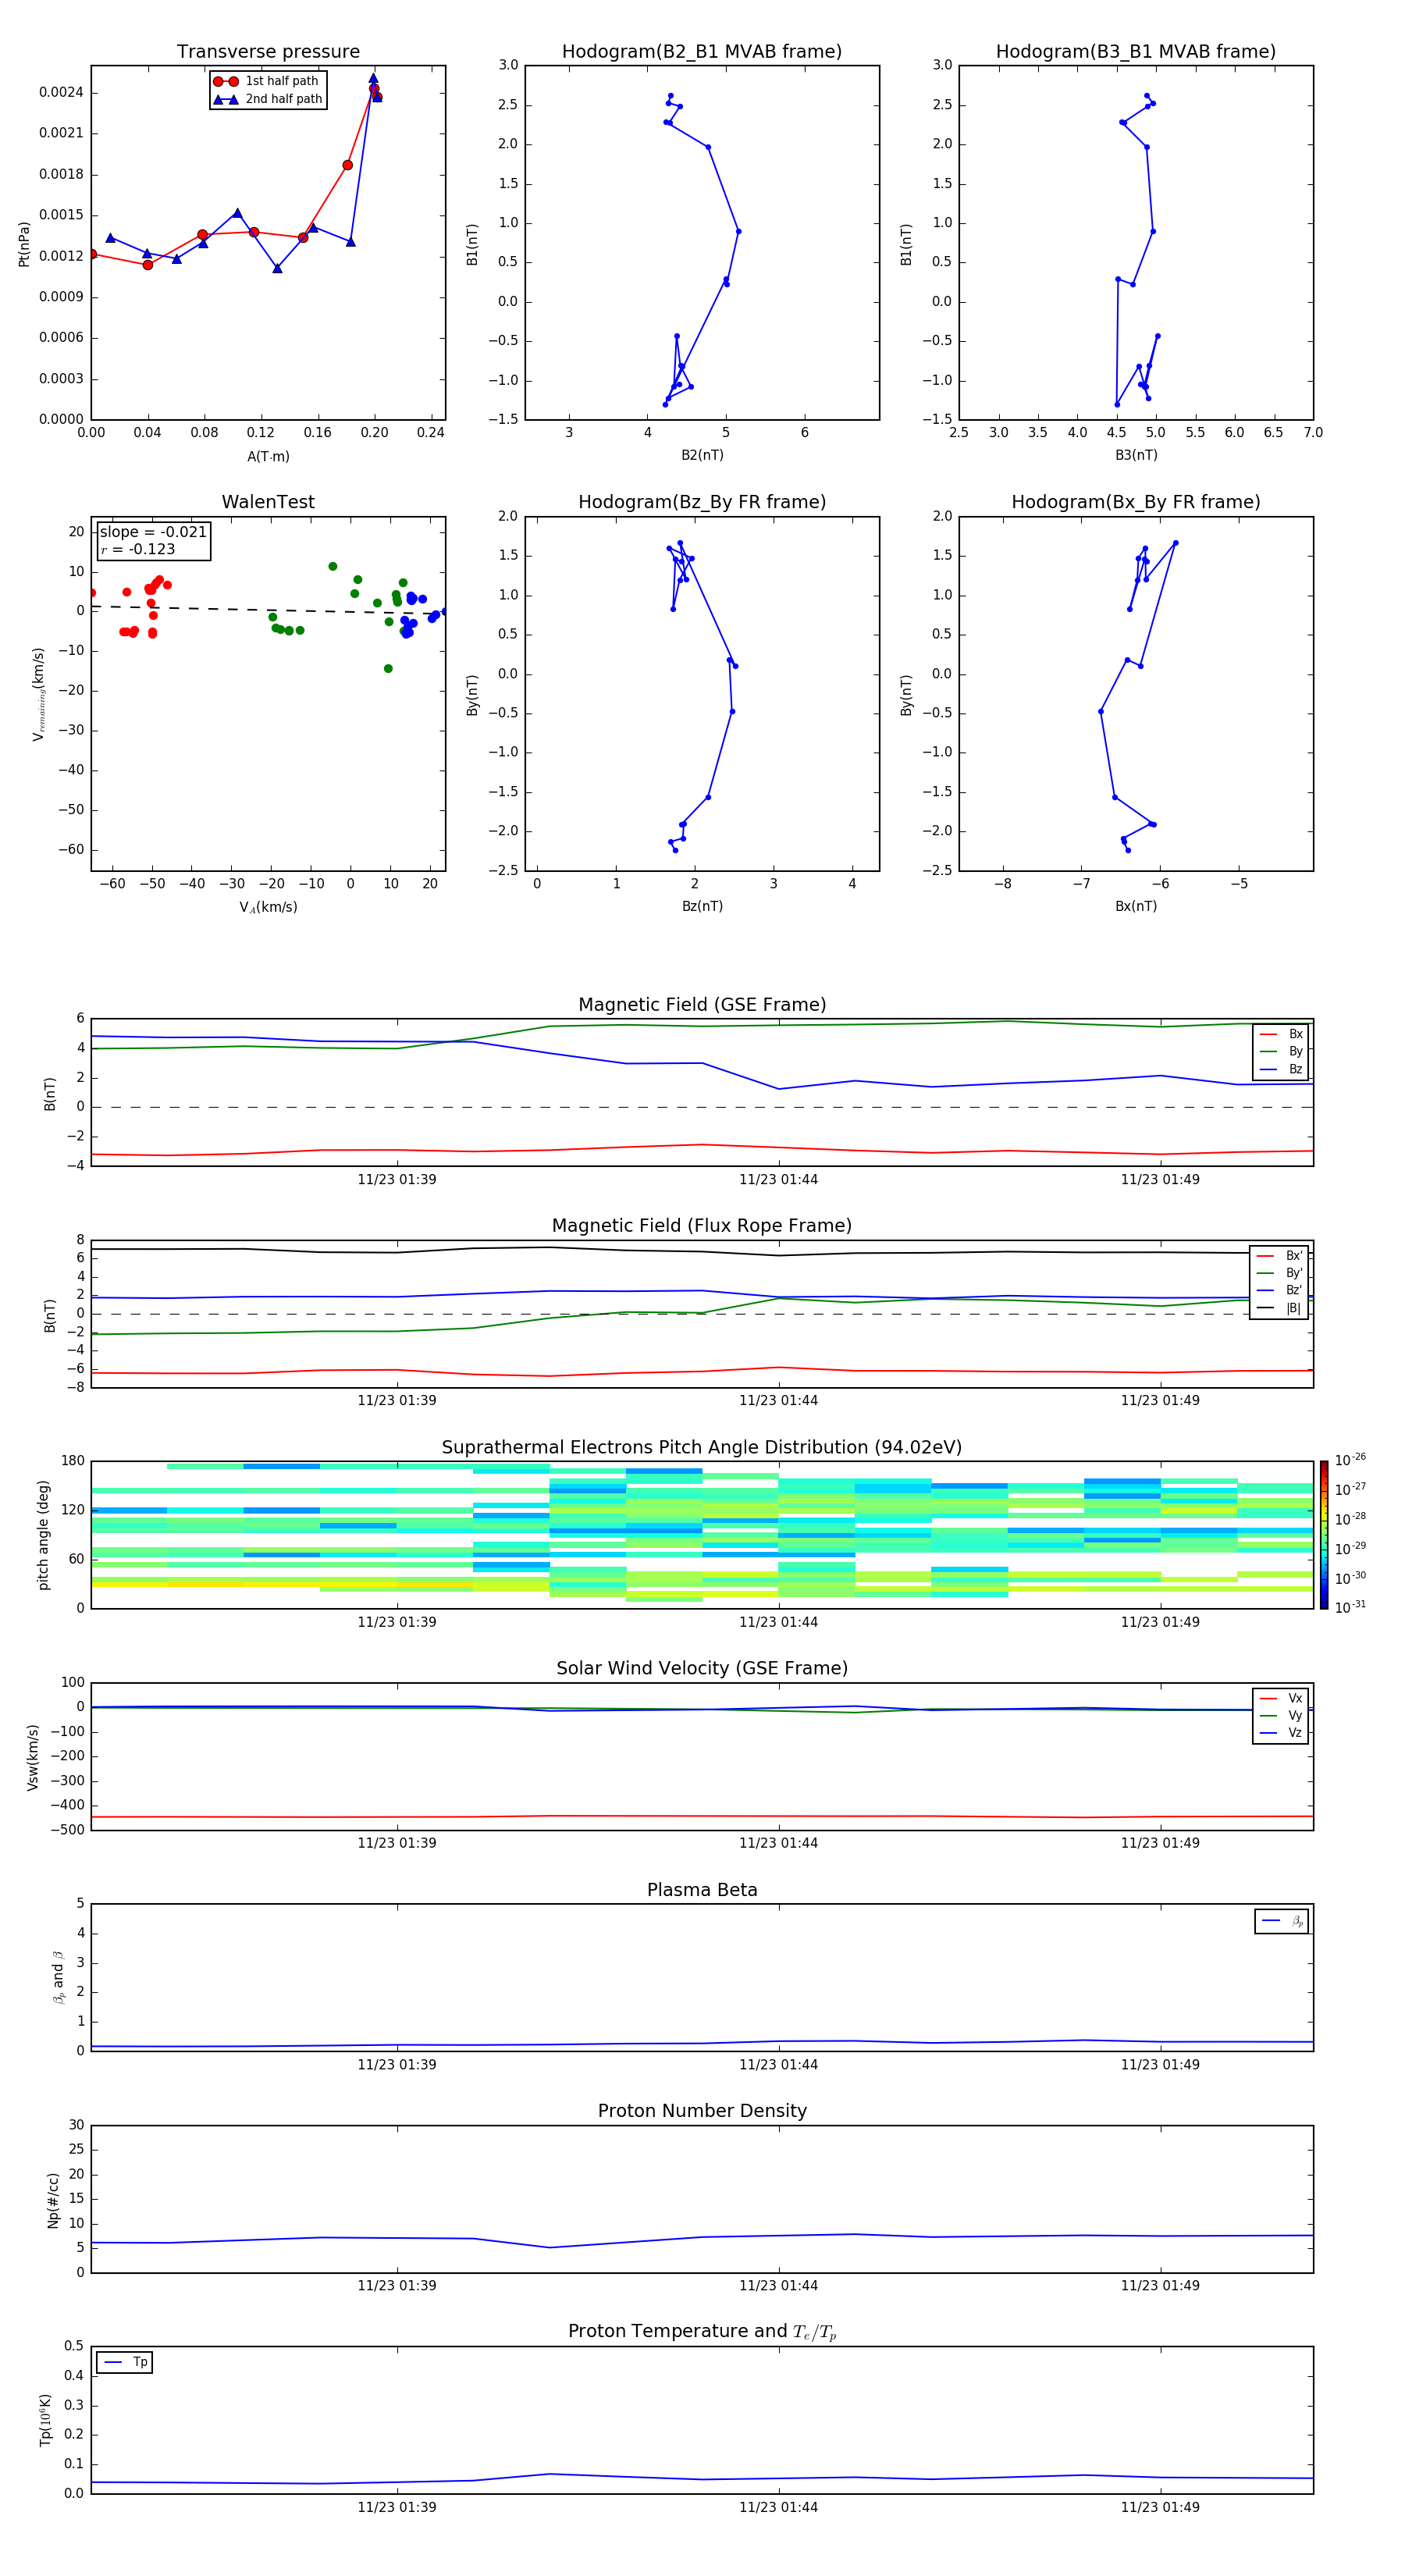Select the βp legend entry in Plasma Beta
The height and width of the screenshot is (2576, 1405).
point(1283,1921)
